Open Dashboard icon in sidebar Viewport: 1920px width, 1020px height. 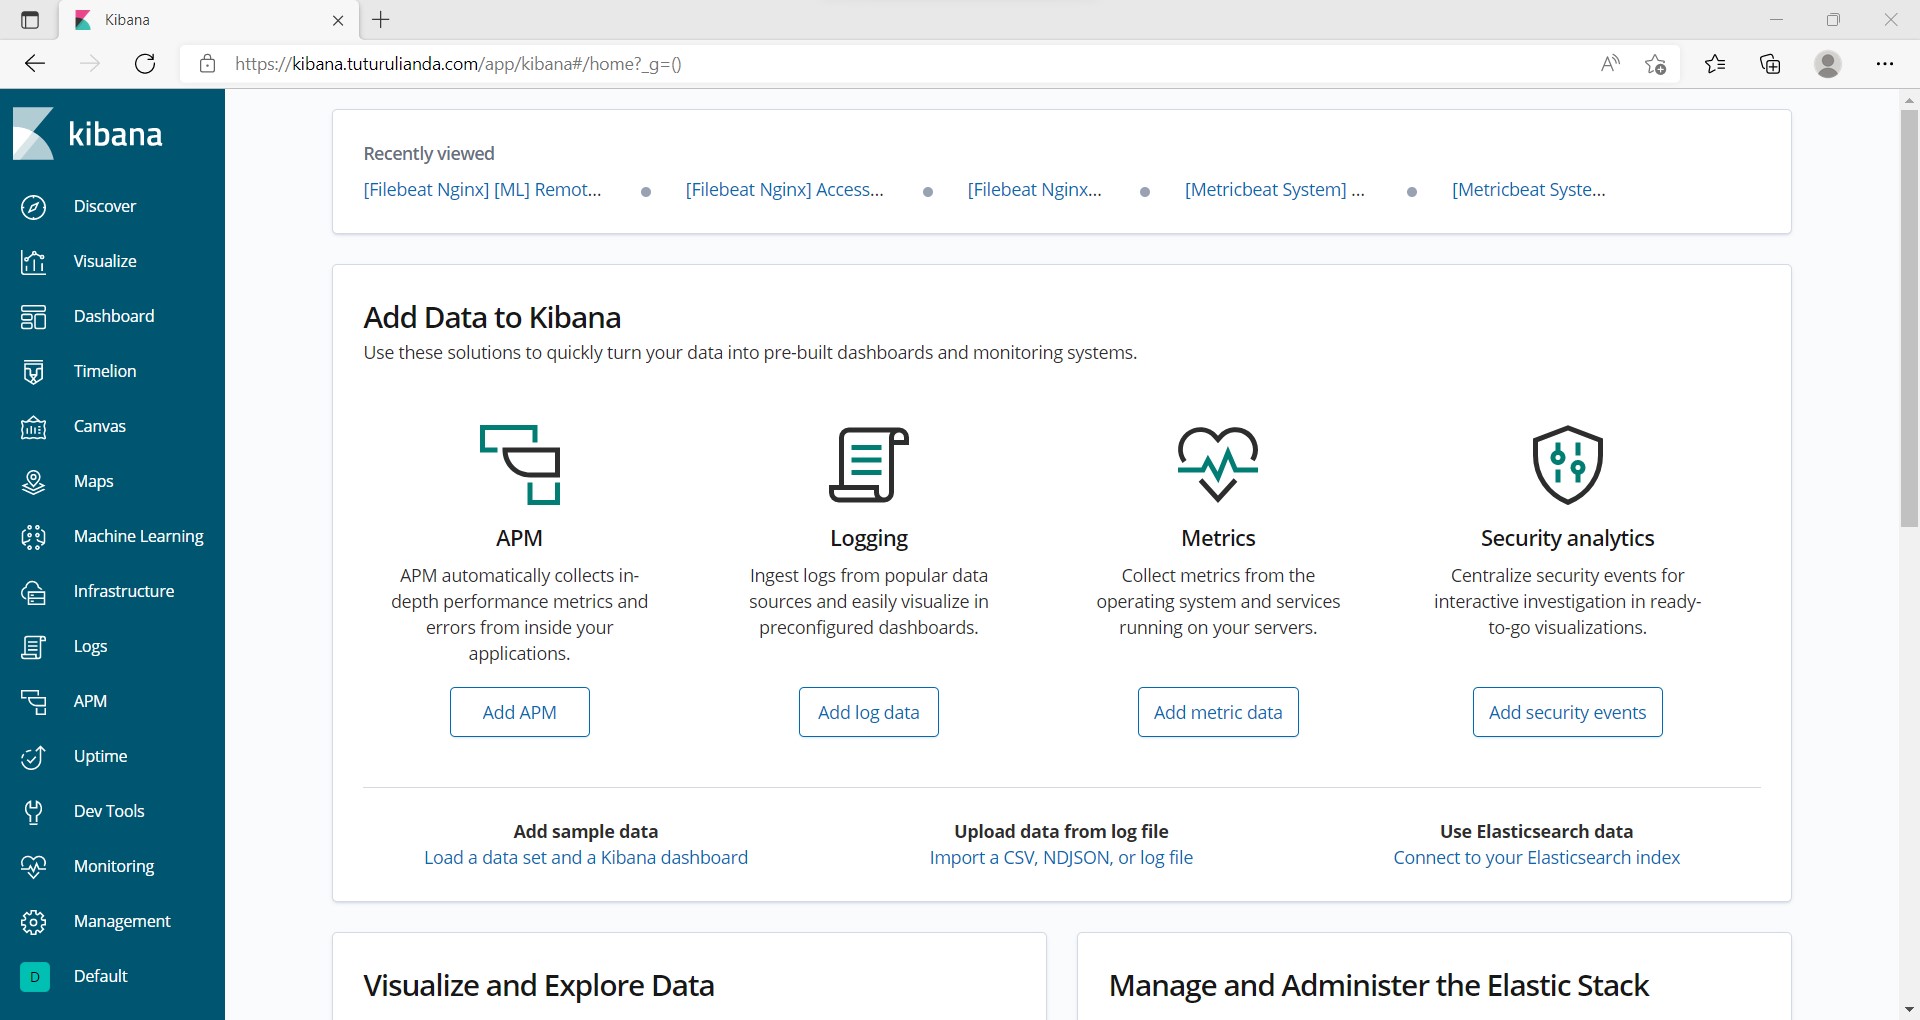coord(33,317)
